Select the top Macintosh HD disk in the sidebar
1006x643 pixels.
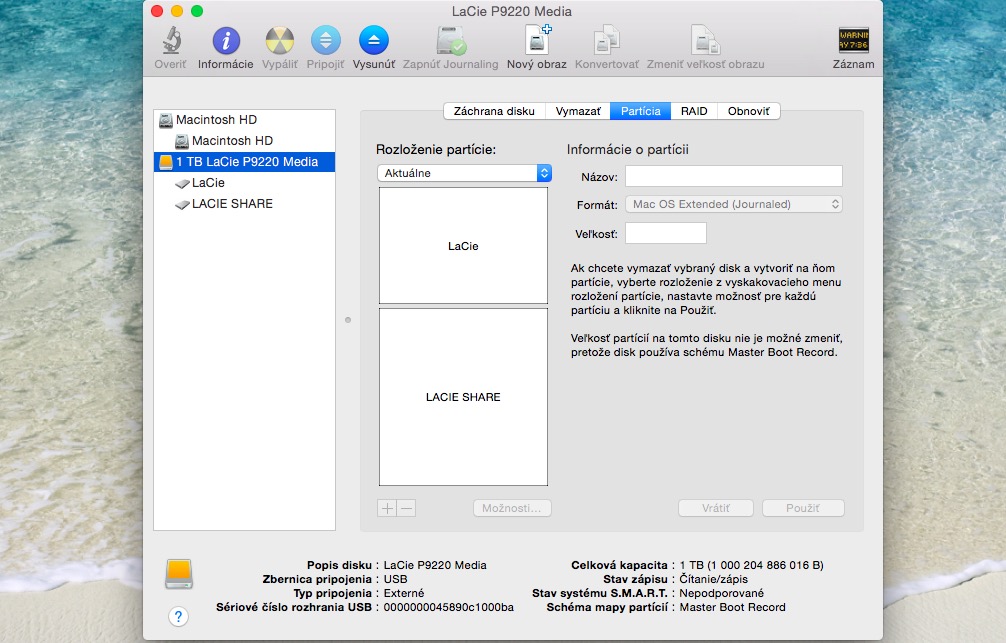[x=244, y=120]
